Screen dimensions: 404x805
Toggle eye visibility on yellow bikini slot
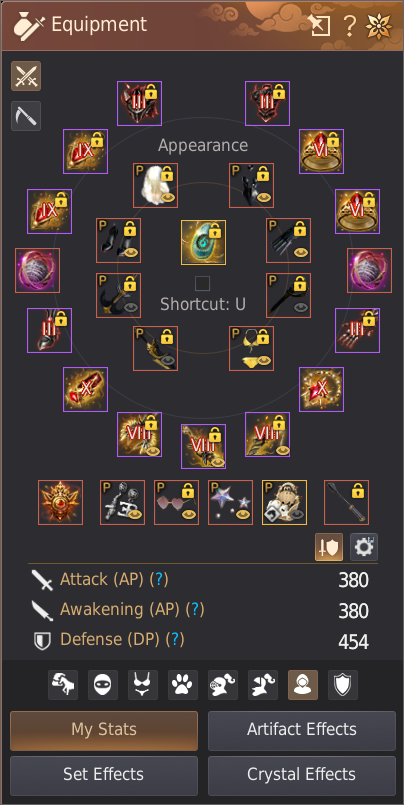[x=263, y=360]
